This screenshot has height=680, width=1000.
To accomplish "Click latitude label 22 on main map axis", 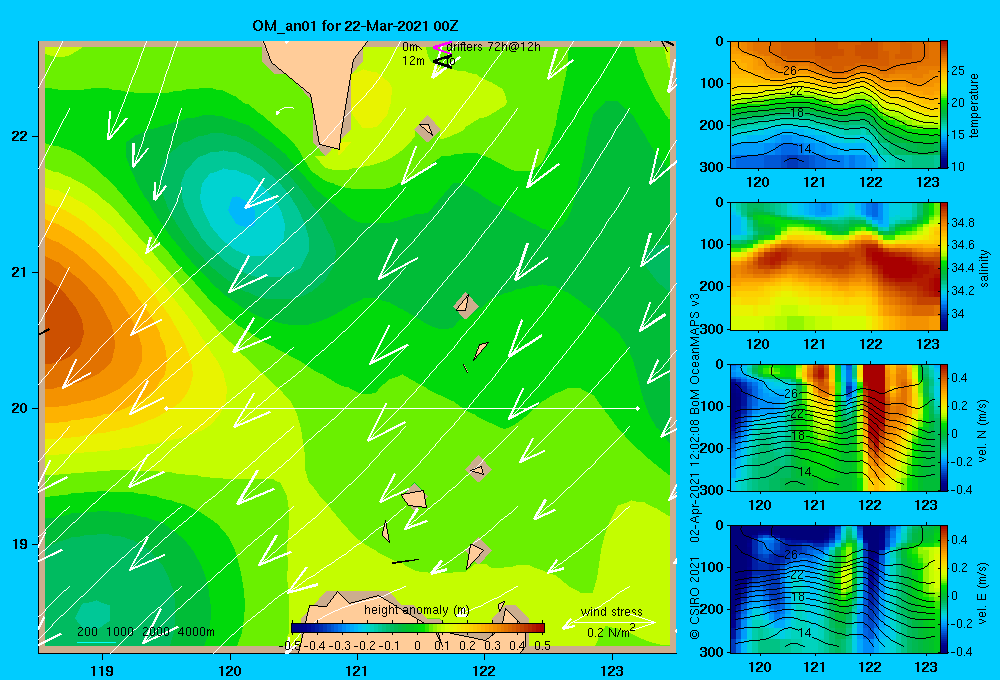I will 19,136.
